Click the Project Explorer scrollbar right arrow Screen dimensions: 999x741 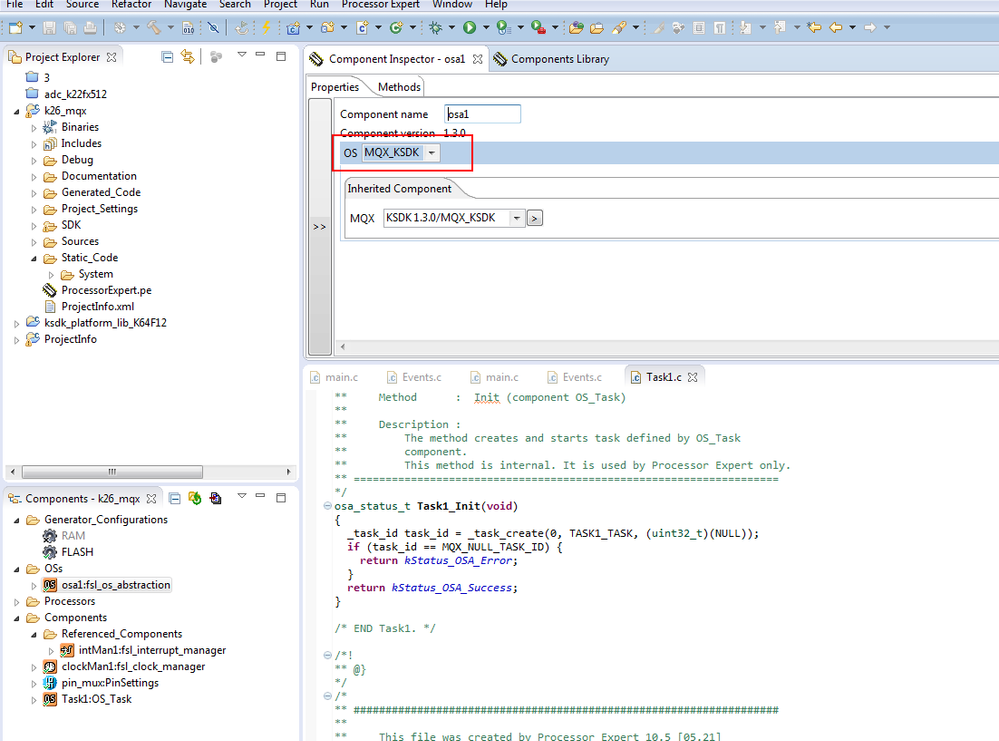pyautogui.click(x=289, y=472)
